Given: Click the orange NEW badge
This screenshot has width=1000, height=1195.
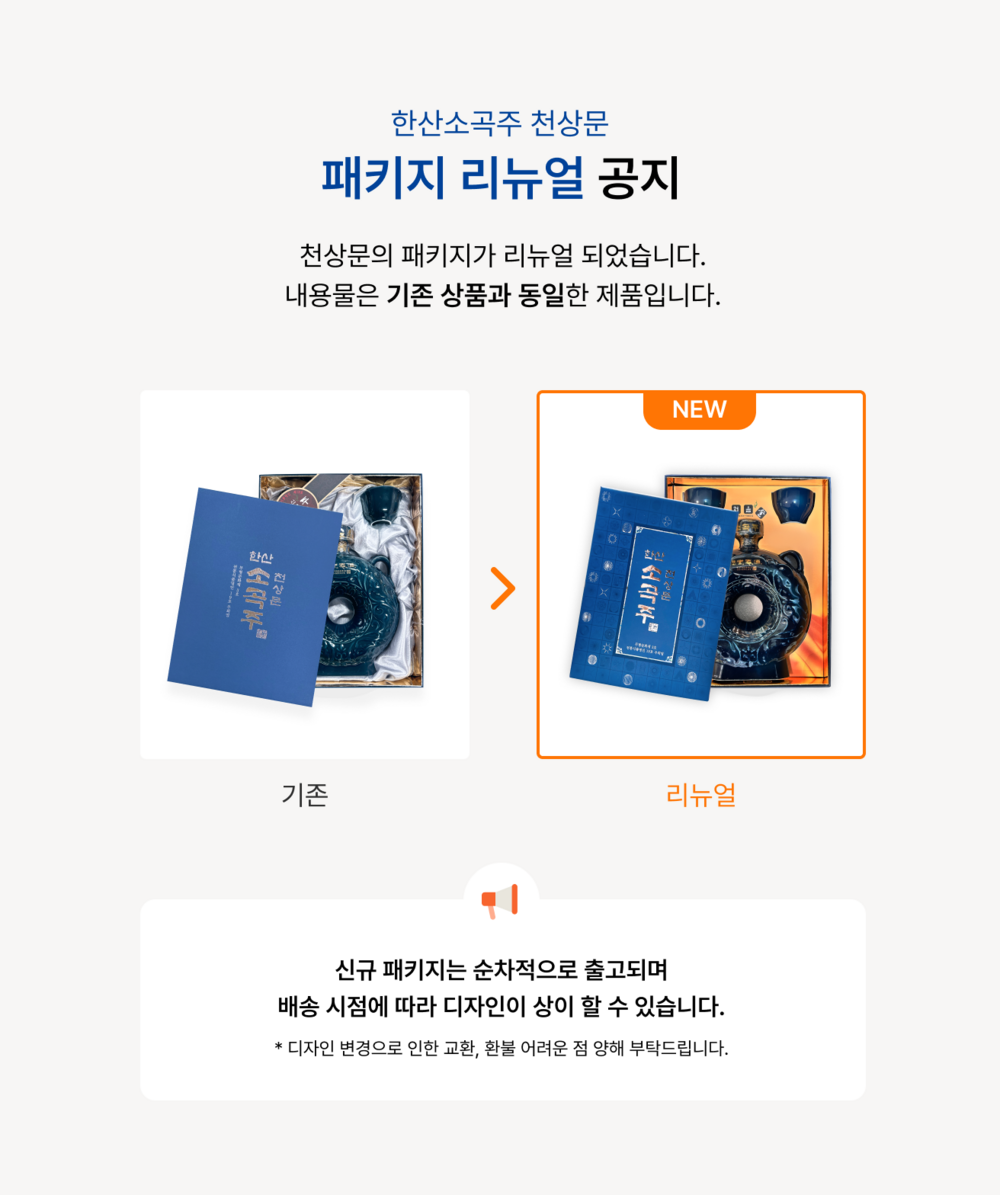Looking at the screenshot, I should click(x=700, y=410).
